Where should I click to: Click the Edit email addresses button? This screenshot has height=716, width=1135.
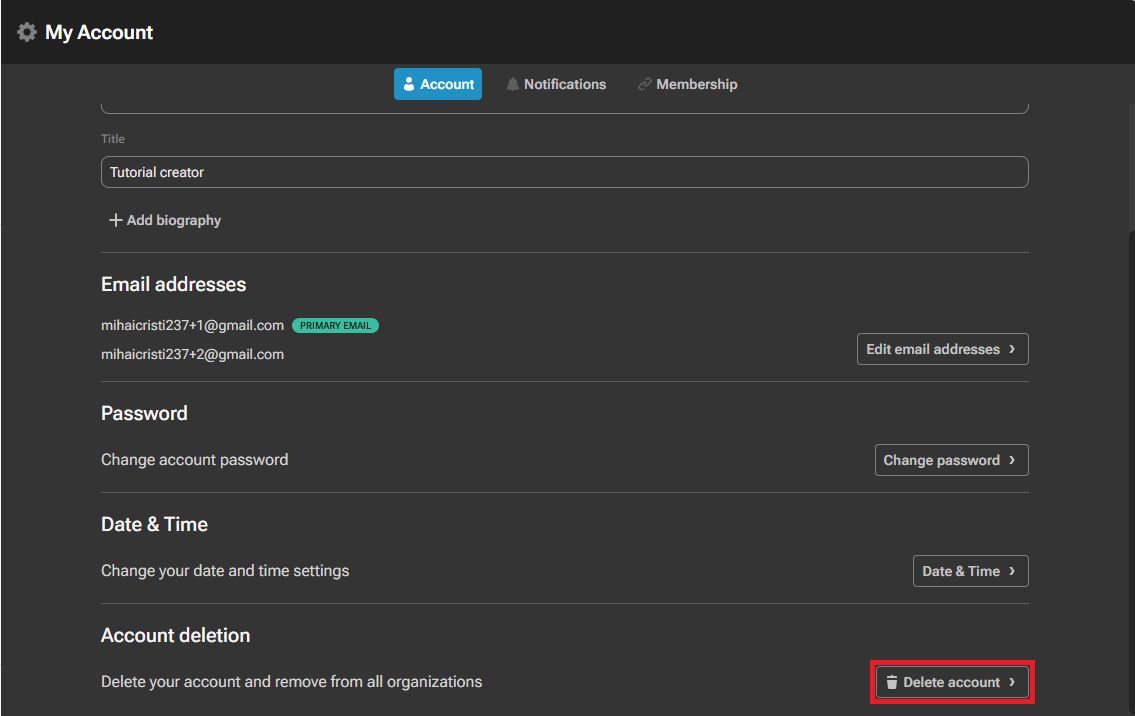pos(941,349)
